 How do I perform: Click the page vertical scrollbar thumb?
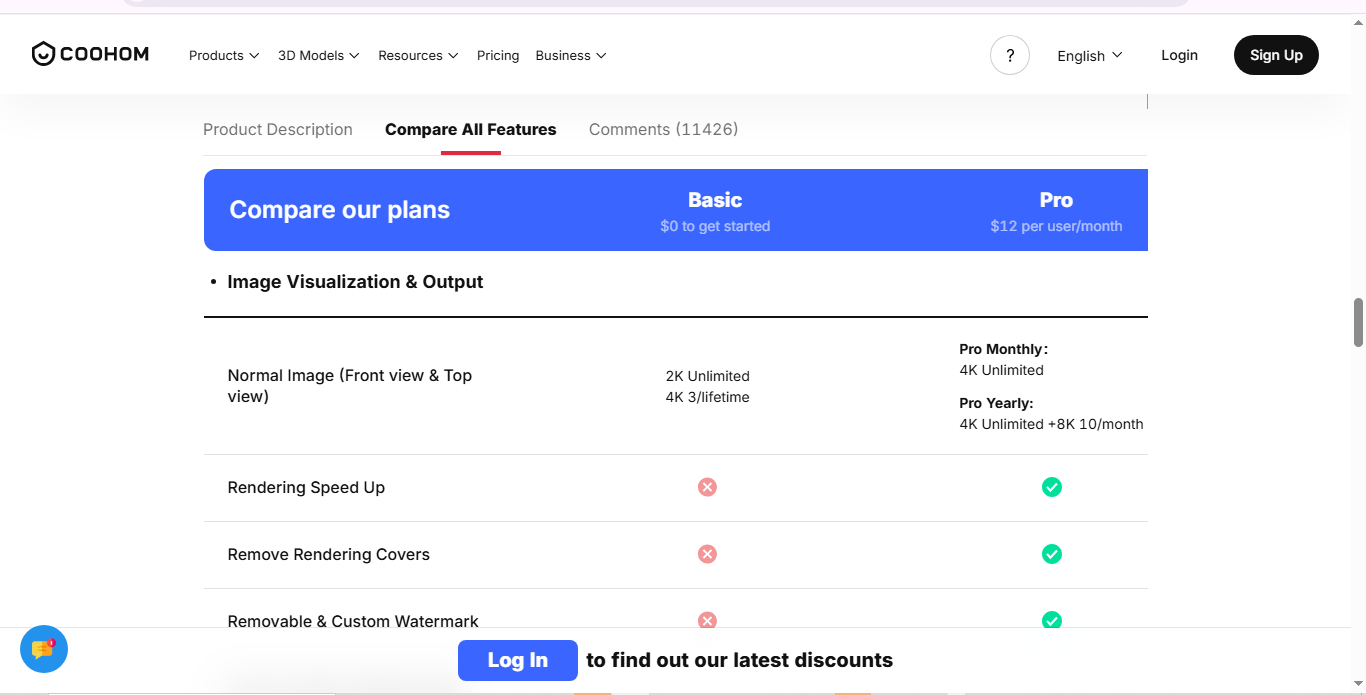coord(1358,322)
